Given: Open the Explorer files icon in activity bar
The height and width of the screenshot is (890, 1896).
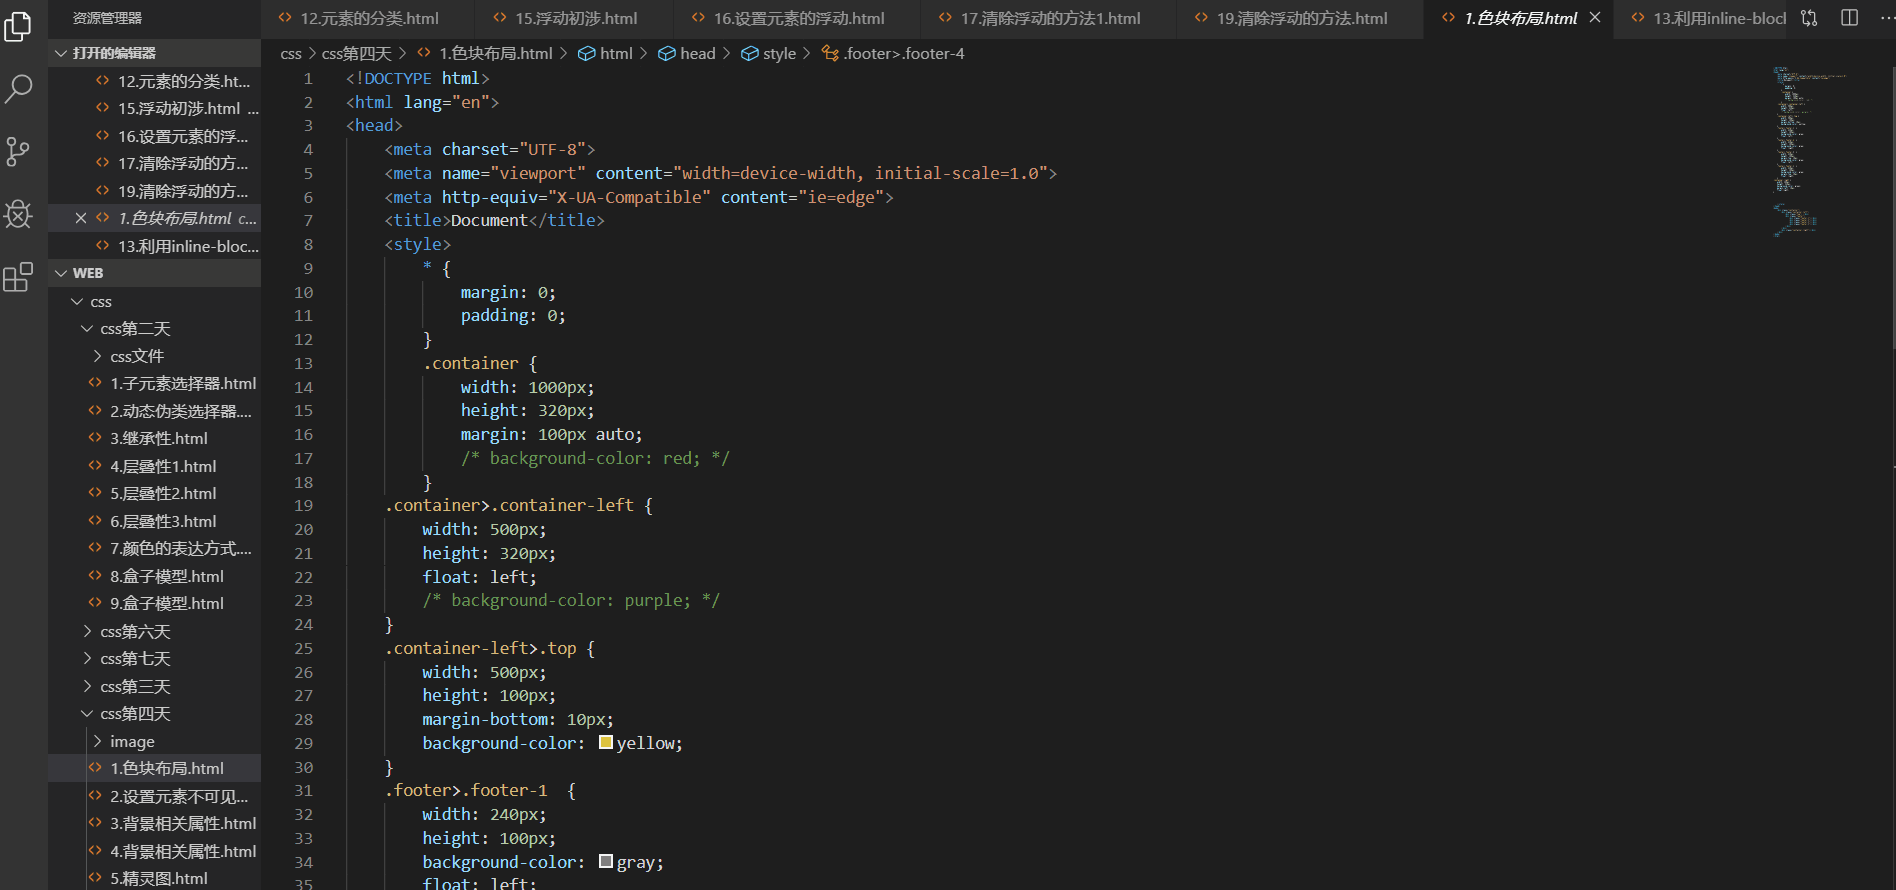Looking at the screenshot, I should tap(18, 26).
